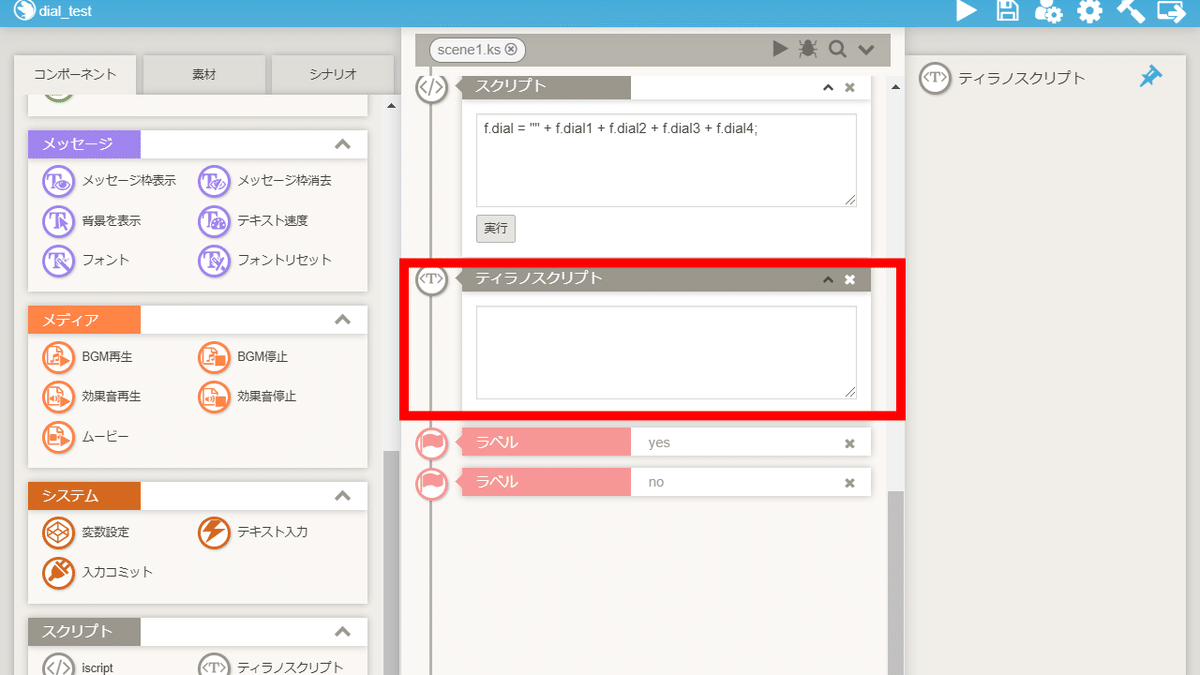Collapse the システム section

(343, 496)
